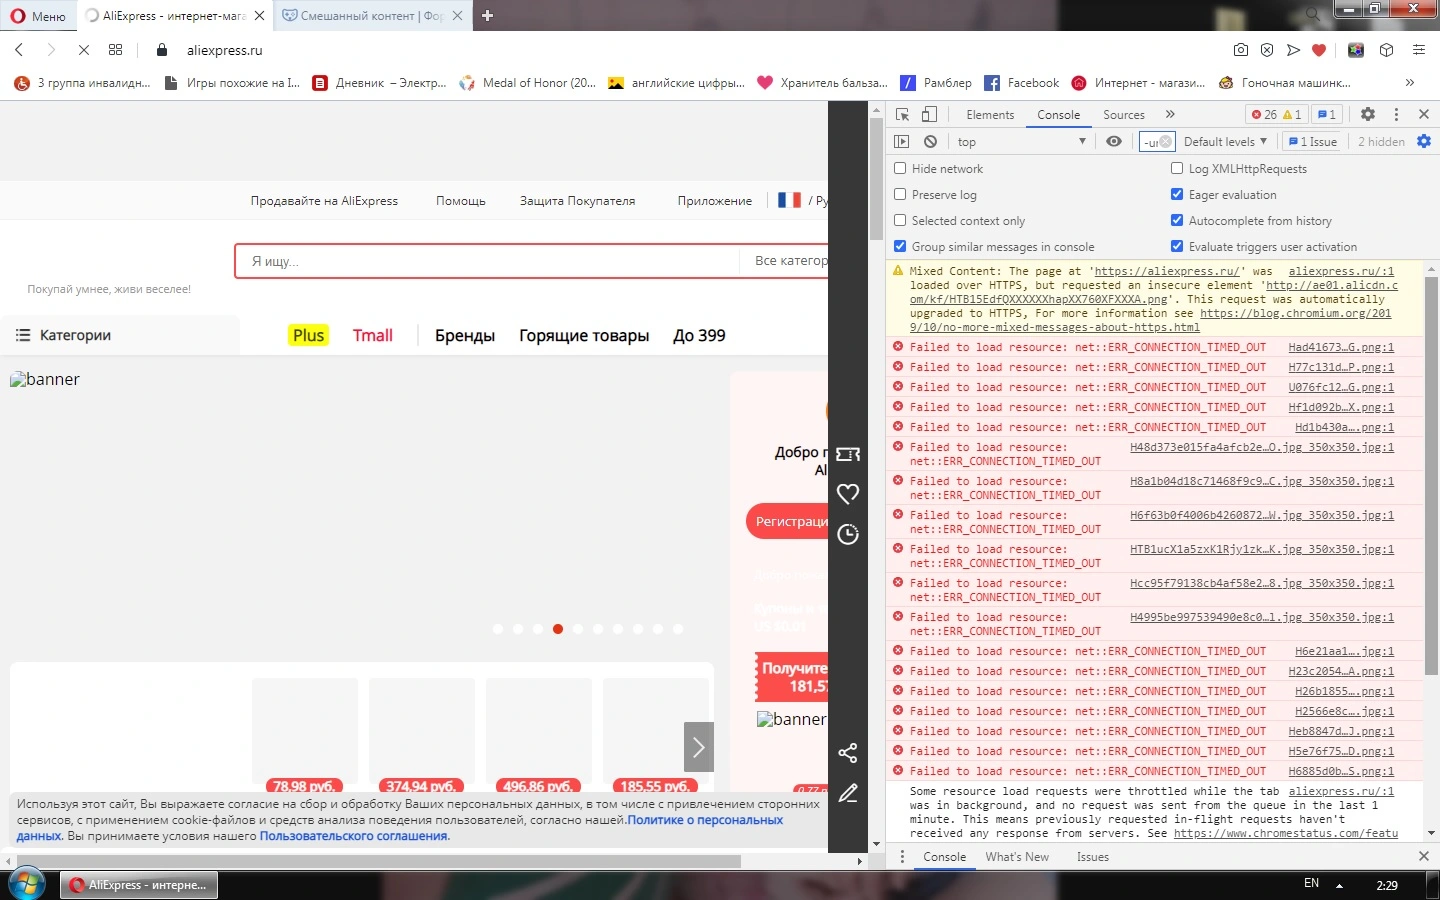
Task: Enable Log XMLHttpRequests checkbox
Action: (1177, 169)
